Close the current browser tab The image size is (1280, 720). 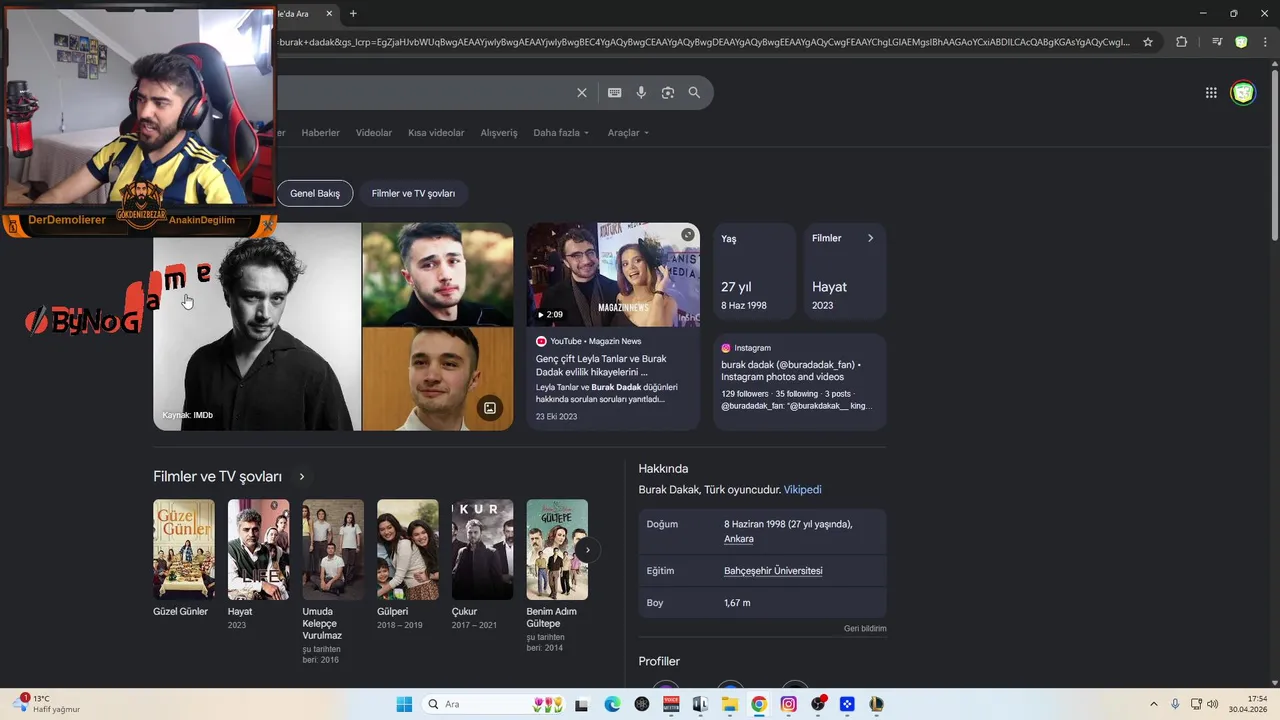[329, 14]
